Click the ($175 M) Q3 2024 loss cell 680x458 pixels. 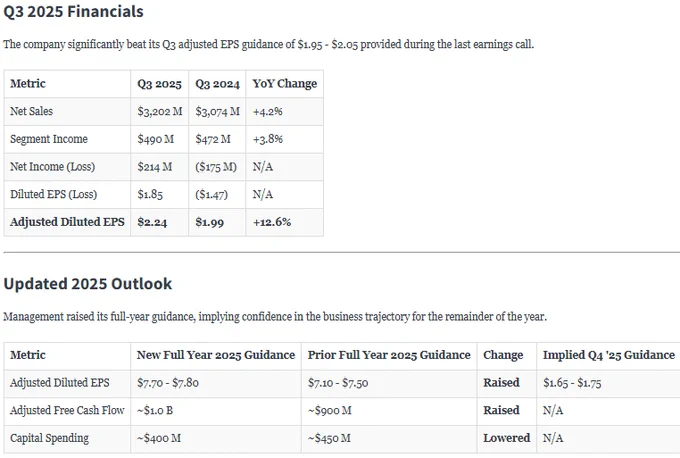coord(216,167)
